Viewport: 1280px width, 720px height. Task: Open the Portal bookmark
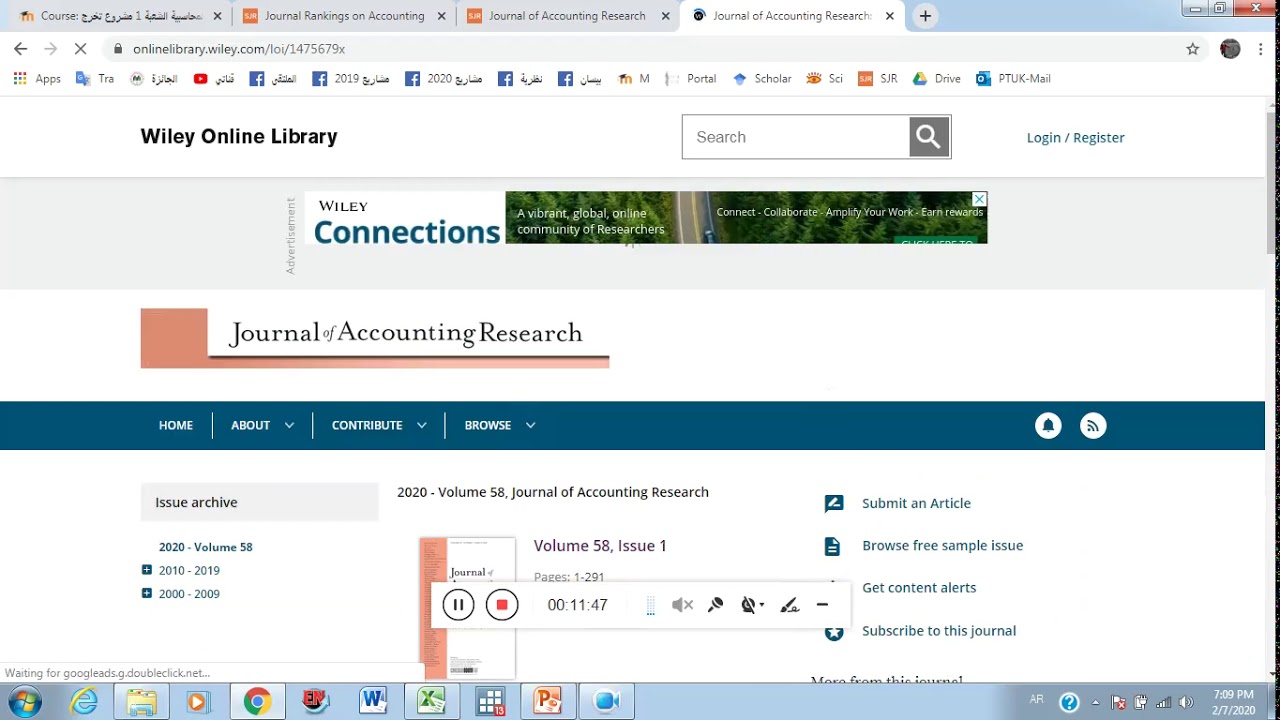[x=691, y=78]
